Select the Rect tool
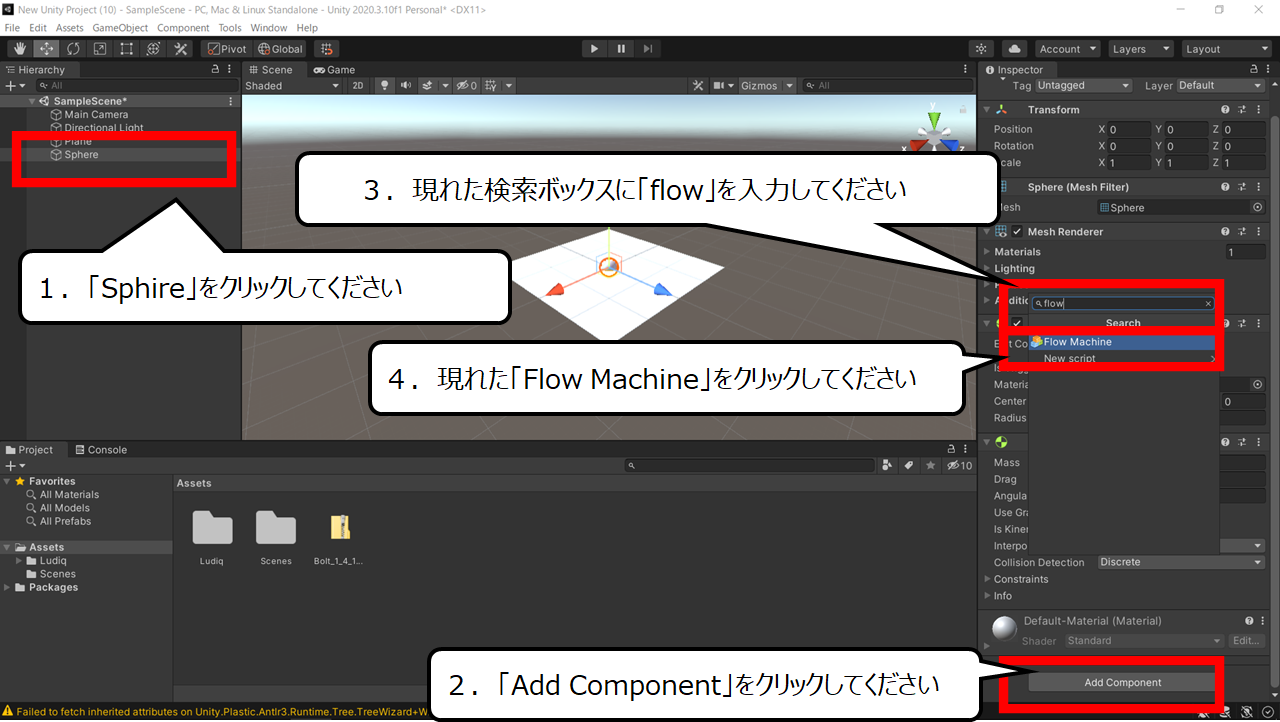 coord(127,48)
